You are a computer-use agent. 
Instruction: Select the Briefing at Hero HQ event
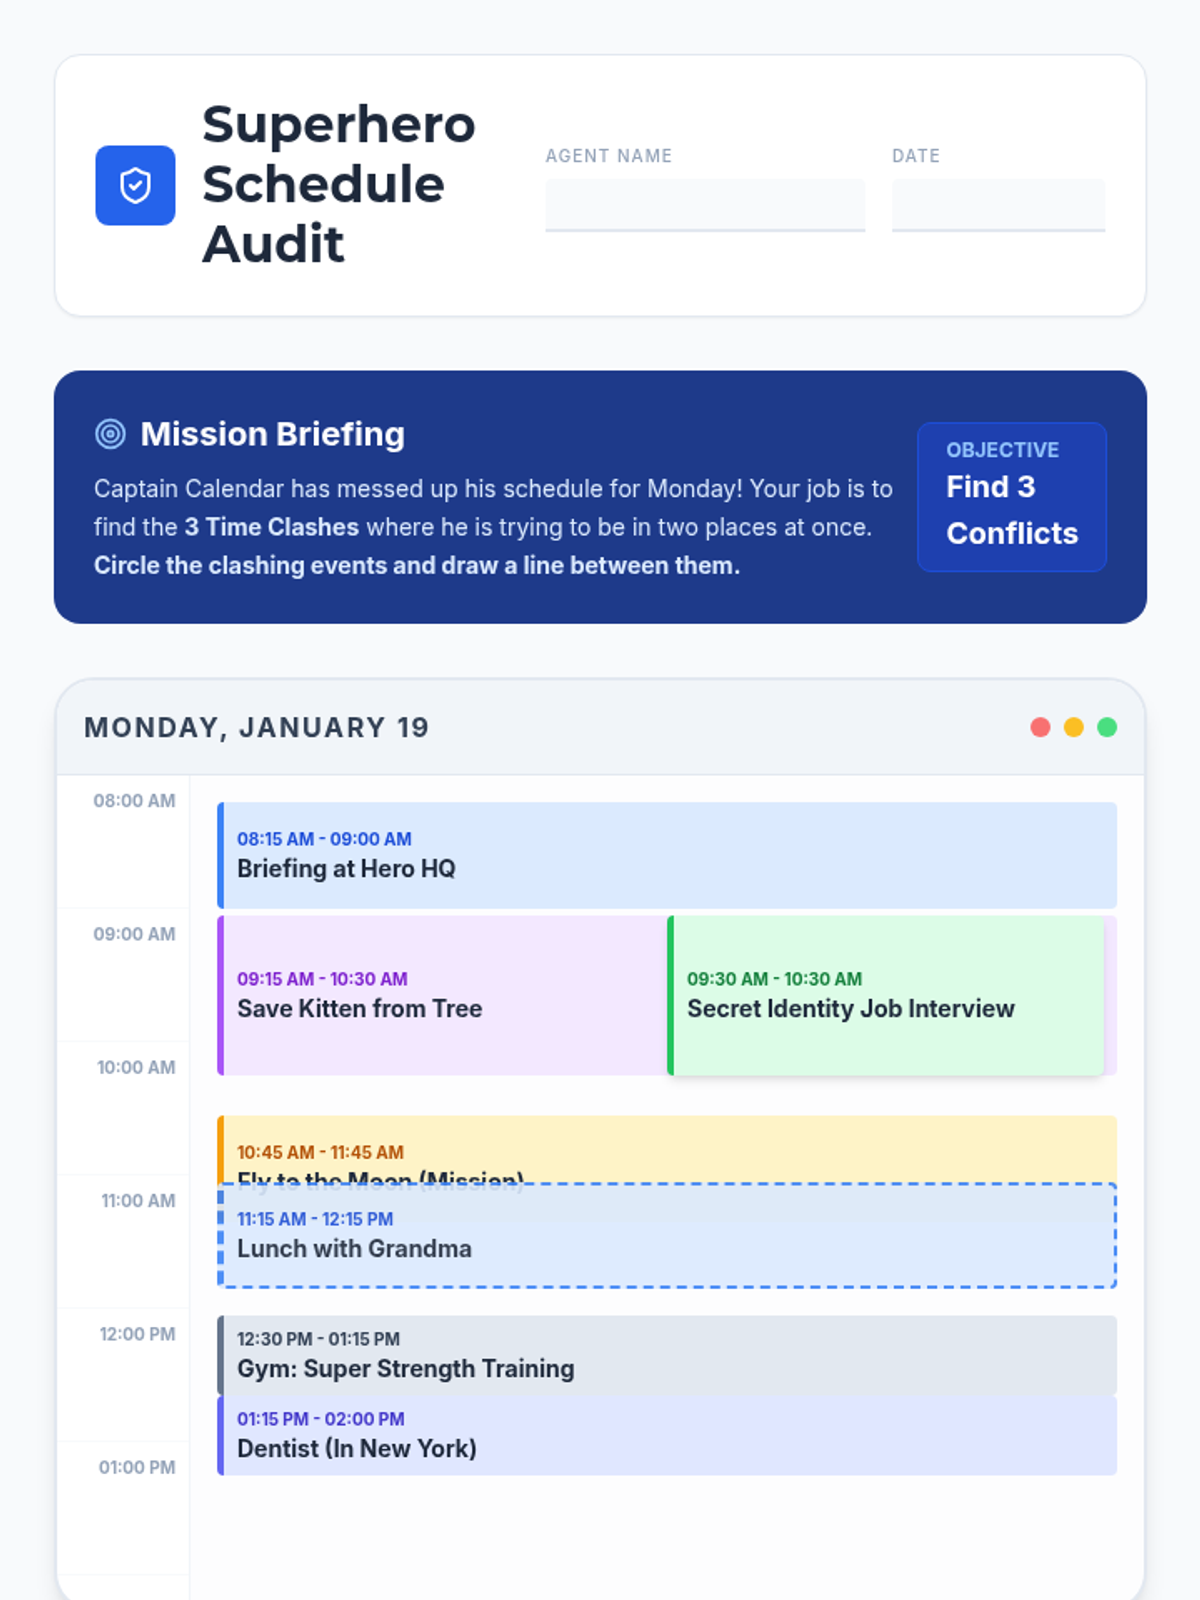[666, 855]
